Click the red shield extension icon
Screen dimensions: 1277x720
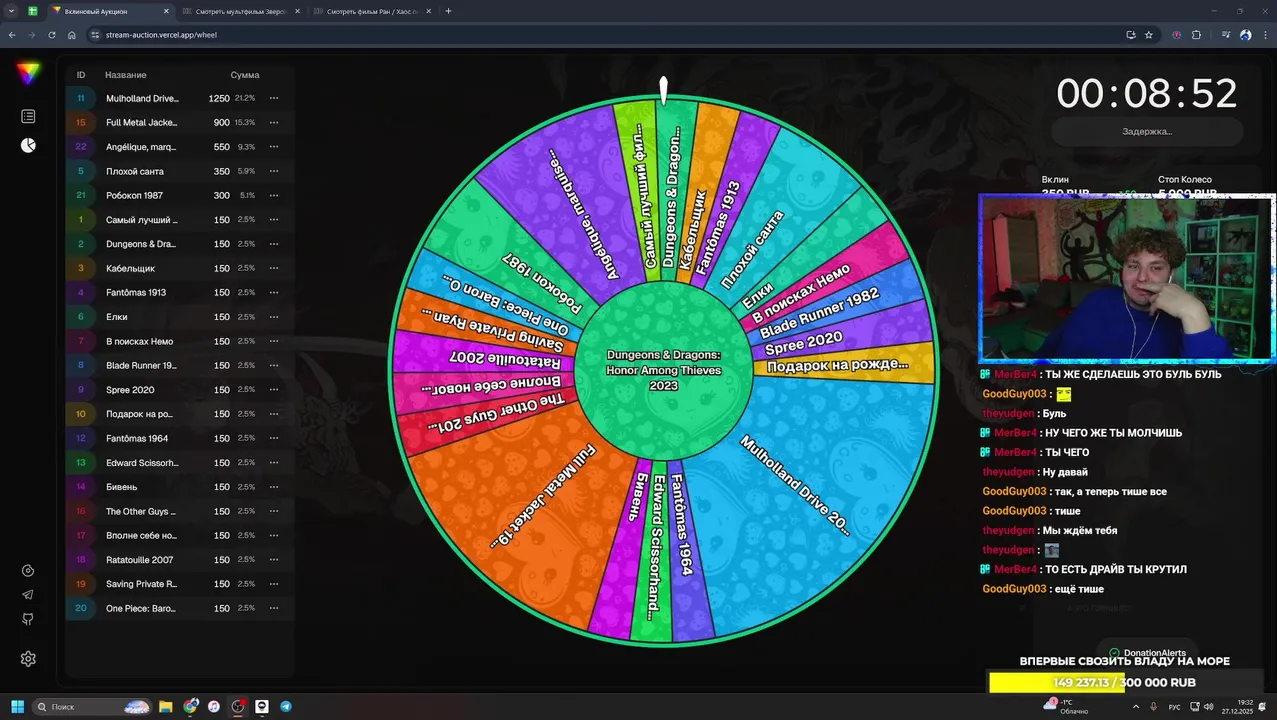[x=1176, y=35]
